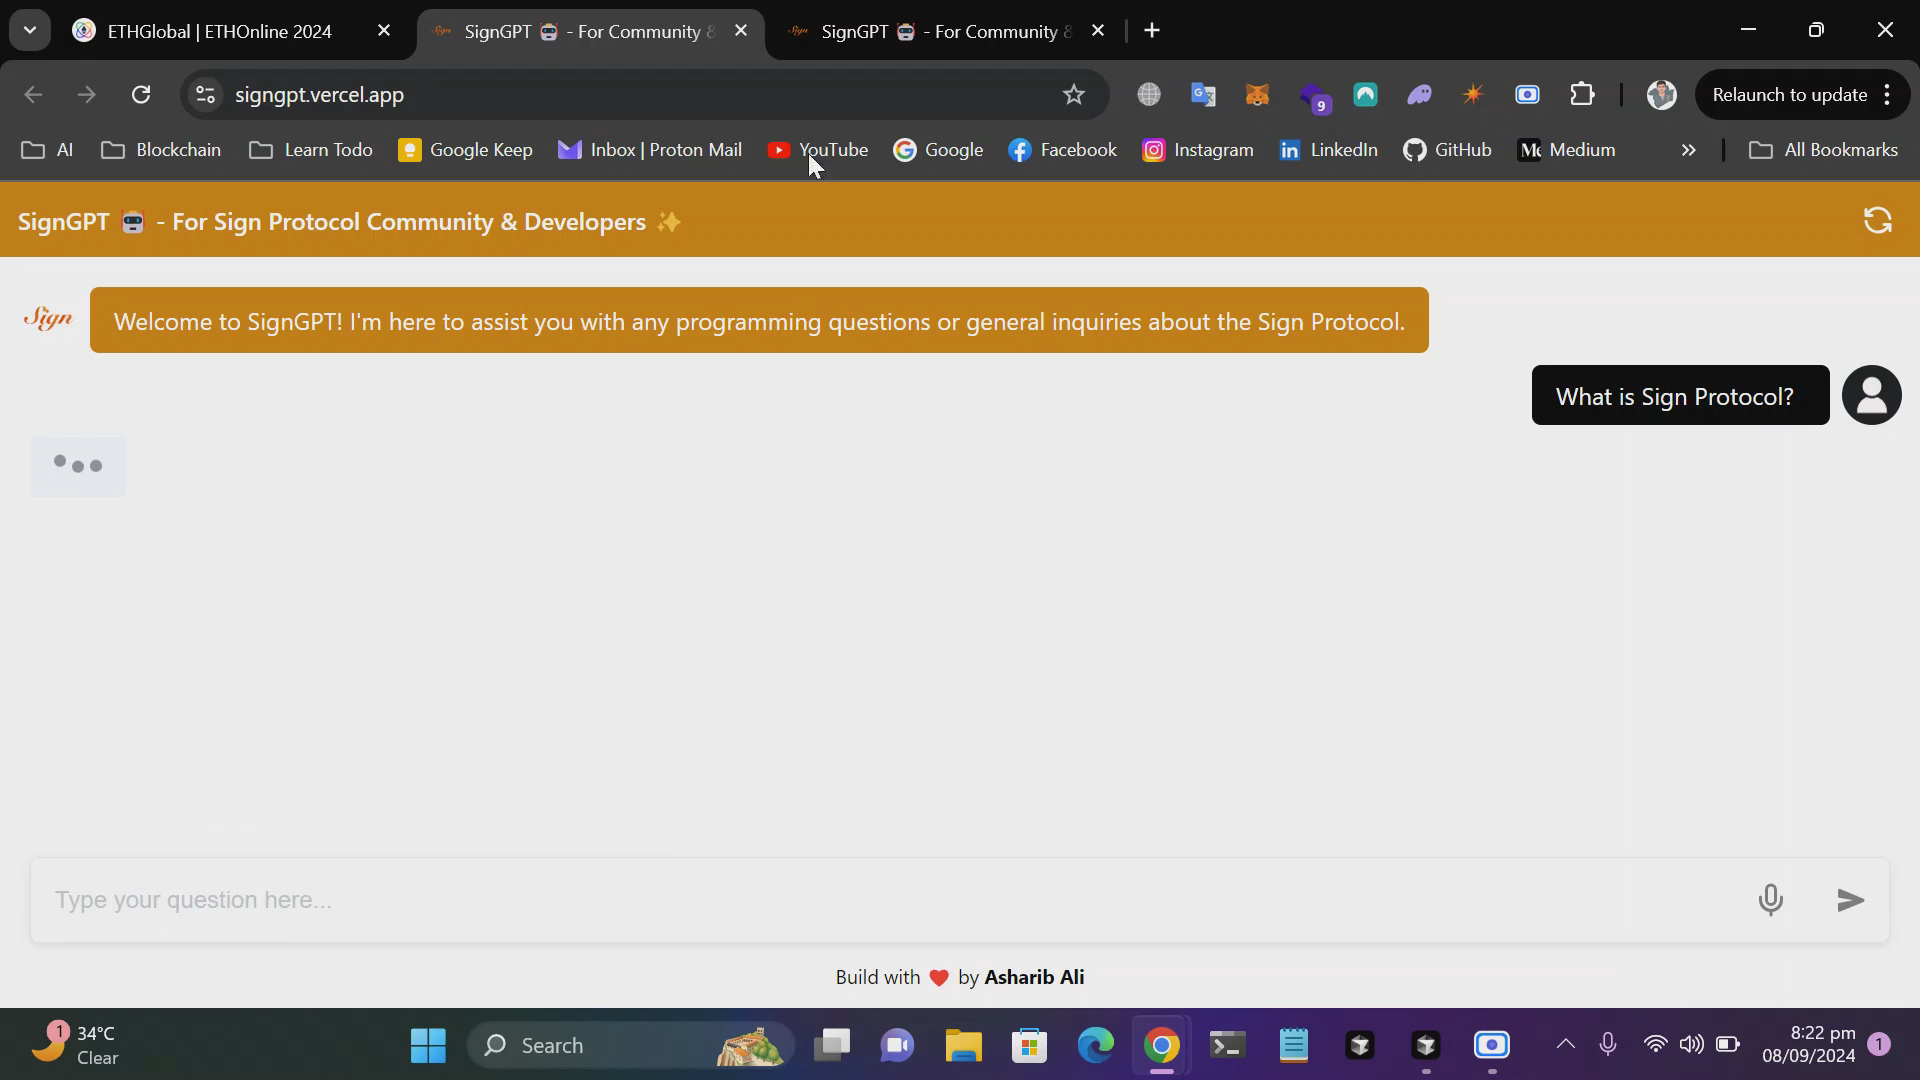Open the Facebook bookmark
The width and height of the screenshot is (1920, 1080).
[x=1062, y=150]
